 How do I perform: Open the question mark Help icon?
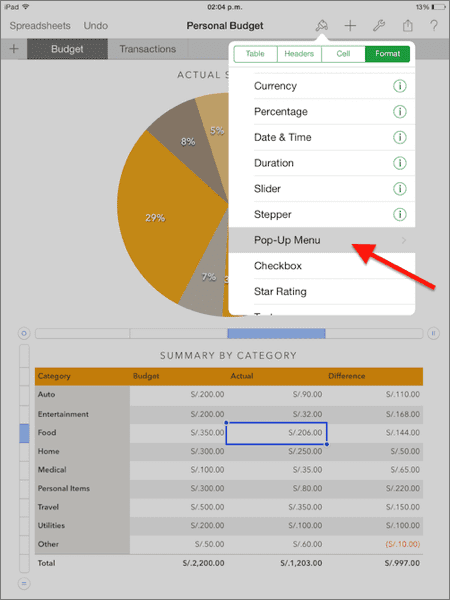[434, 26]
